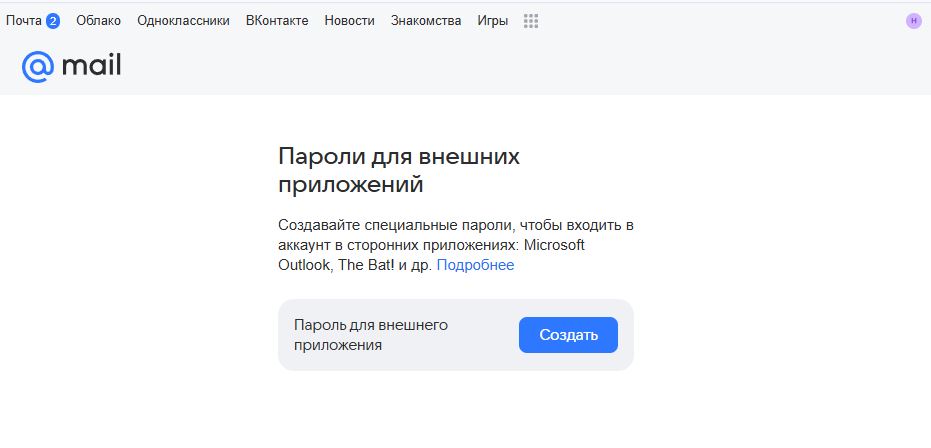Click the @mail logo
This screenshot has height=448, width=931.
[x=71, y=66]
